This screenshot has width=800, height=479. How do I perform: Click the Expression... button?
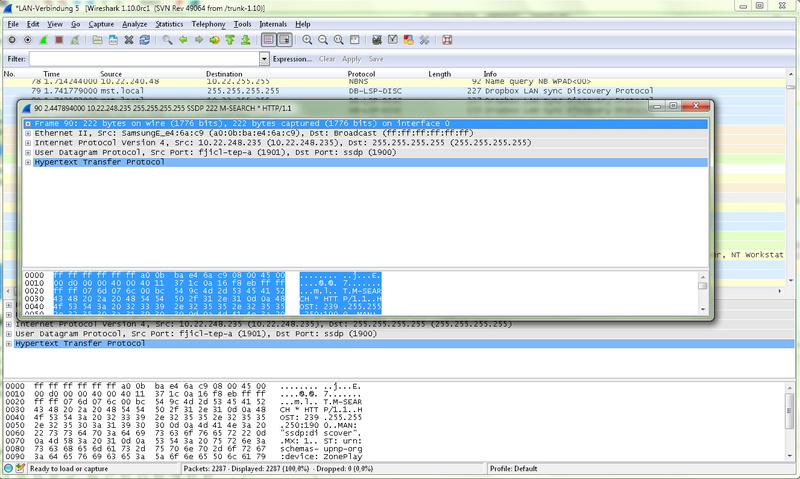pyautogui.click(x=292, y=59)
